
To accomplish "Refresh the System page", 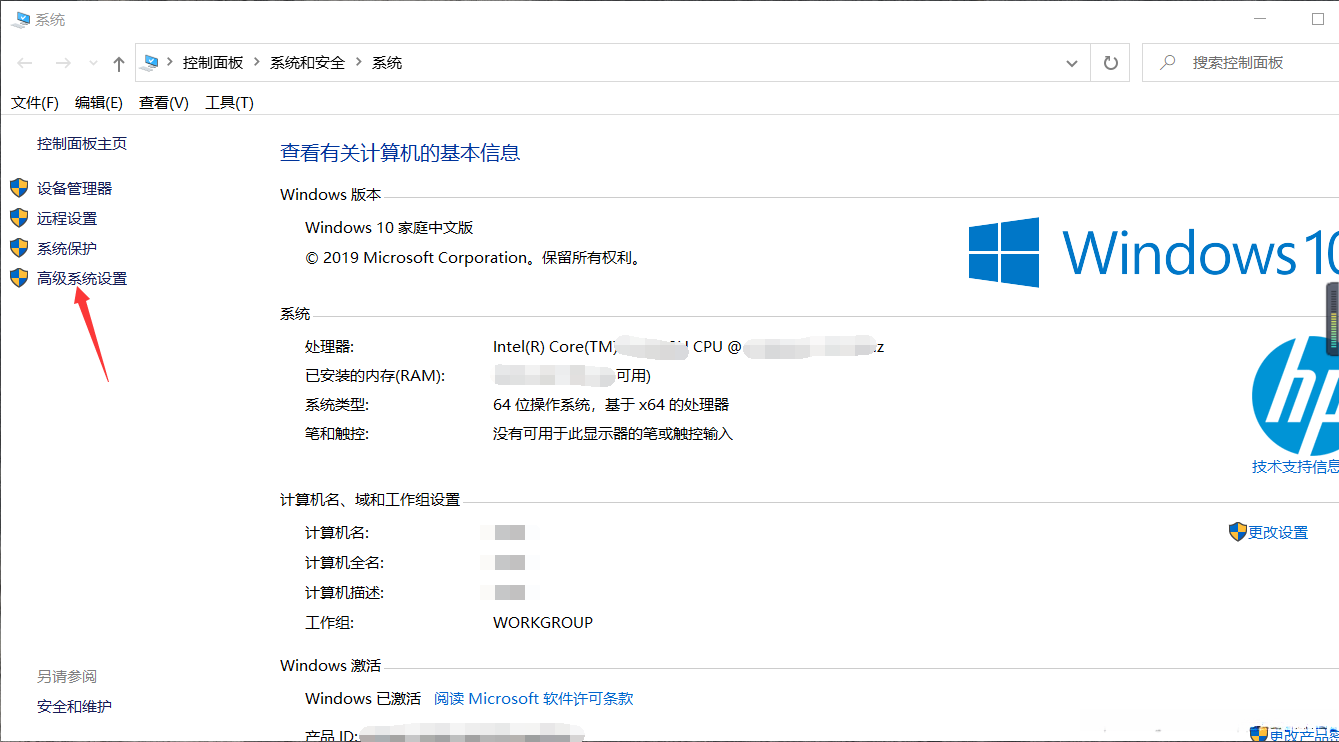I will coord(1110,63).
